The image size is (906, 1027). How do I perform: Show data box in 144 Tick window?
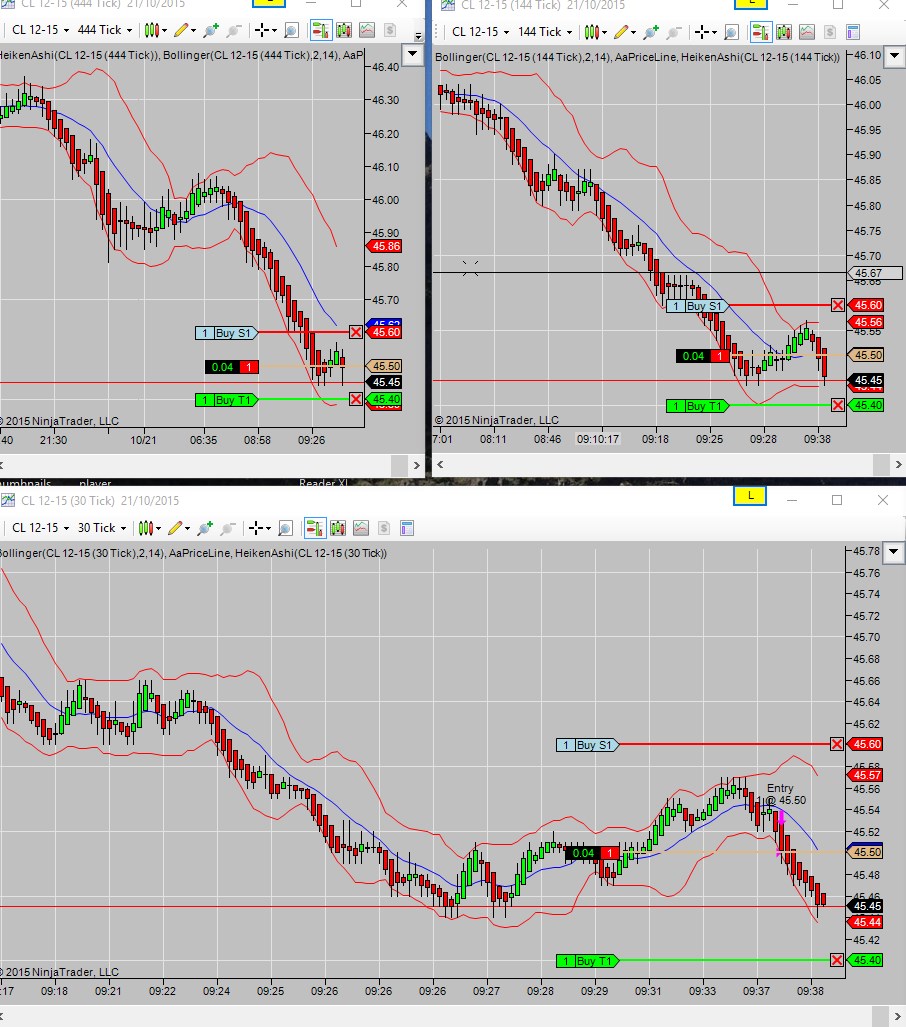[732, 31]
